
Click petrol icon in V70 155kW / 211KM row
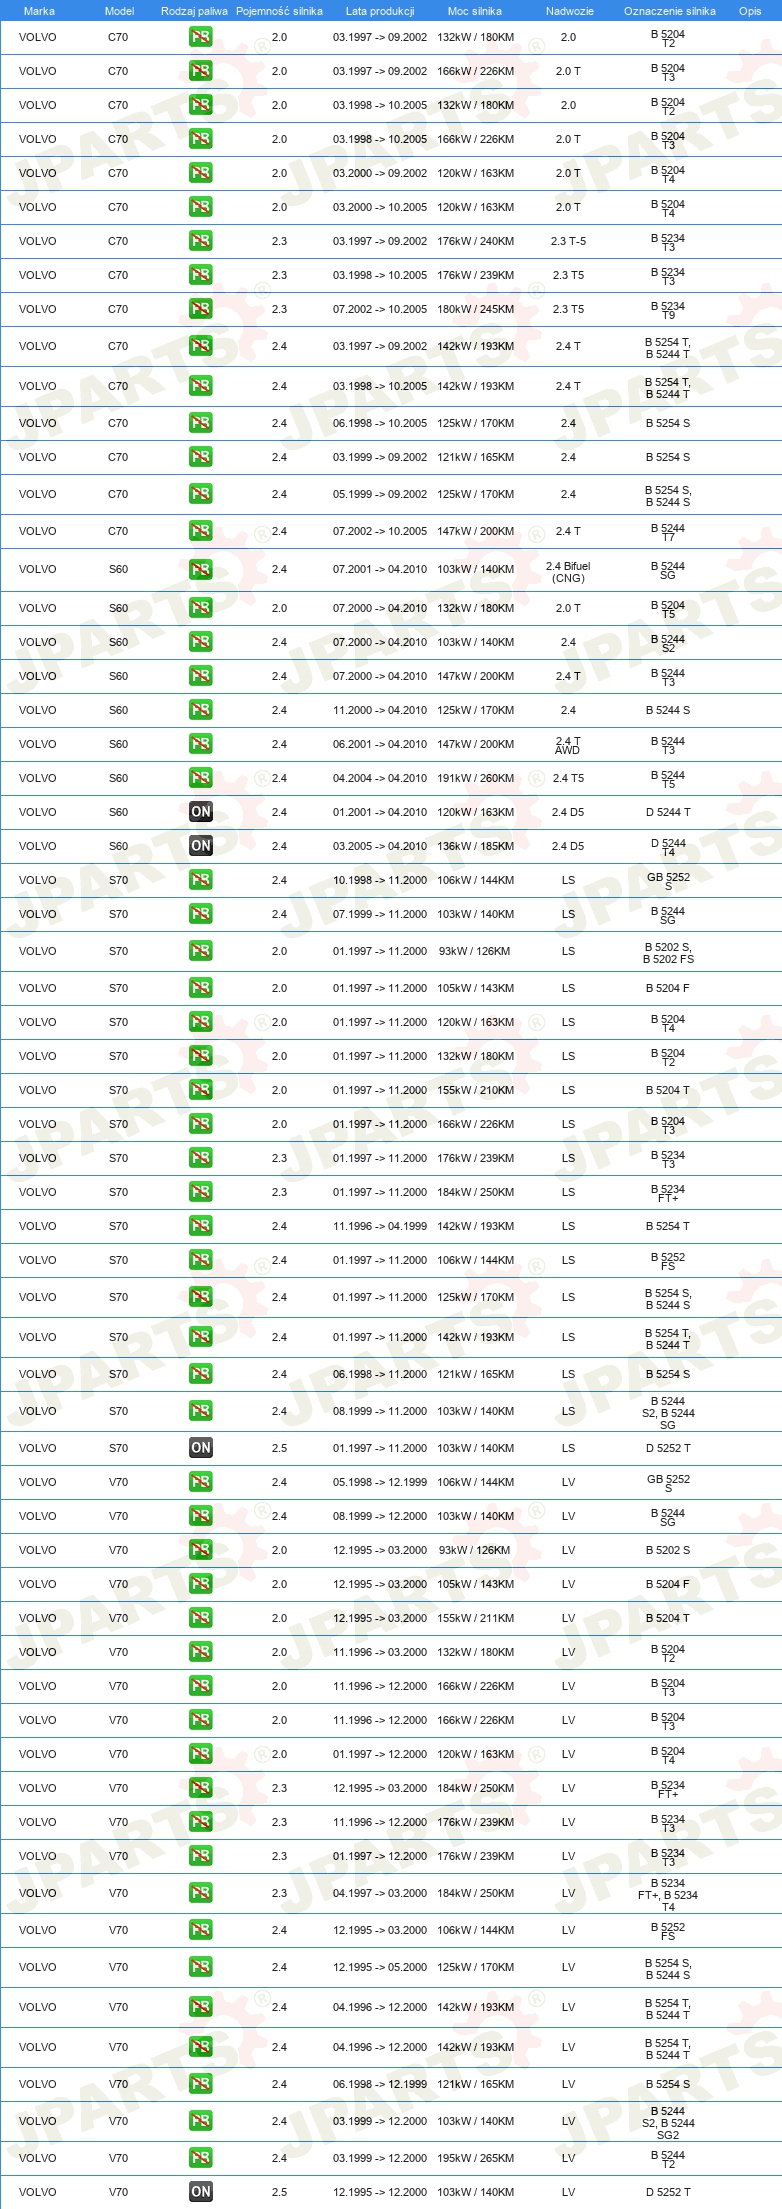coord(200,1618)
